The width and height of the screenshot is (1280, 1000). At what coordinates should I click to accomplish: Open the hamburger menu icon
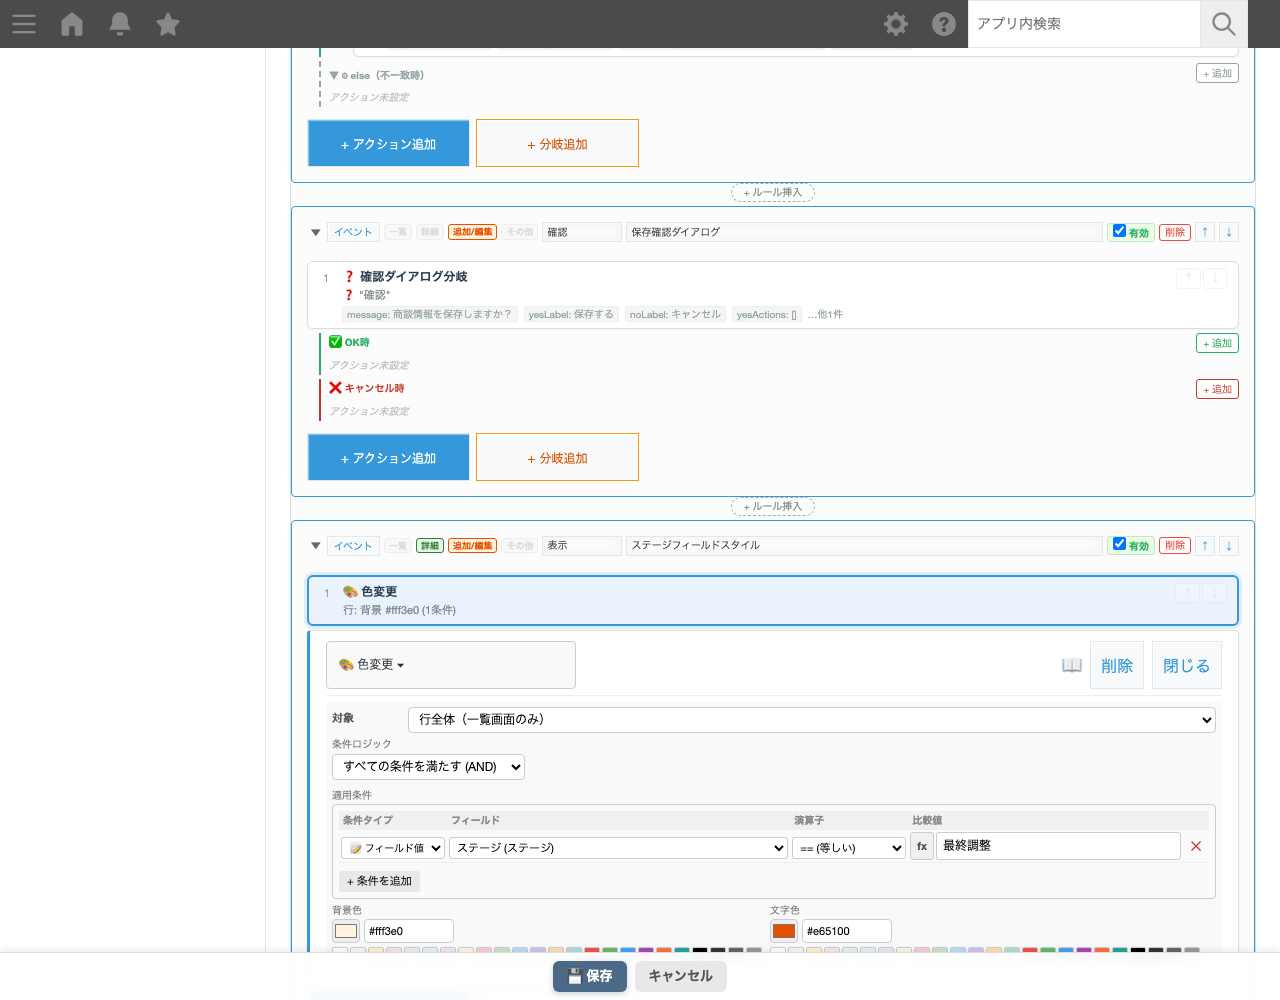pyautogui.click(x=24, y=24)
